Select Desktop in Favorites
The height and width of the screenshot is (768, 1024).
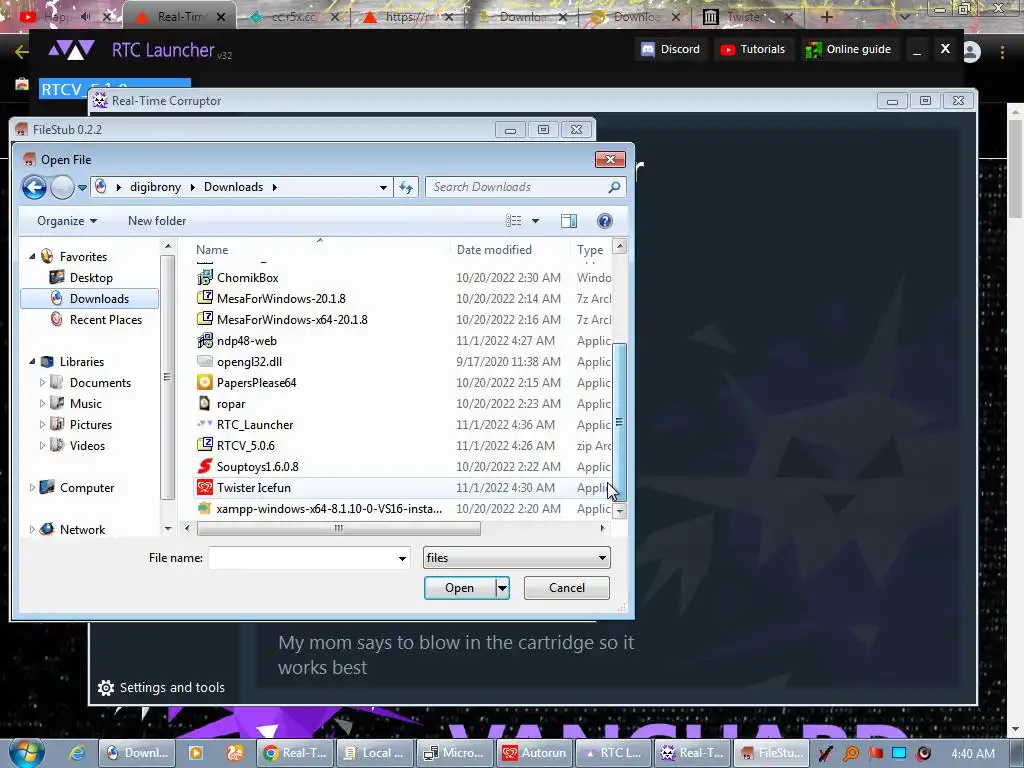(91, 278)
